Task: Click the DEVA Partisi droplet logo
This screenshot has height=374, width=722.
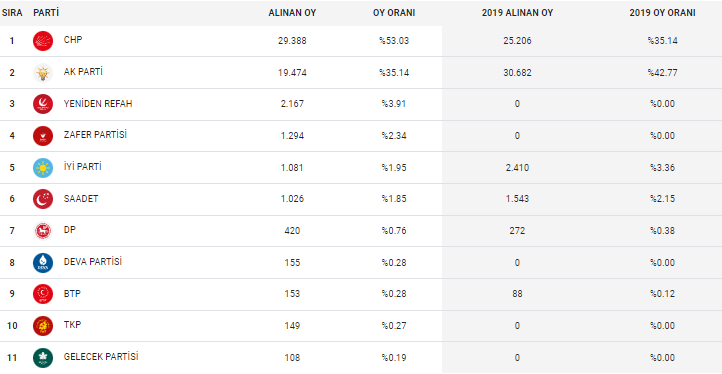Action: point(43,263)
